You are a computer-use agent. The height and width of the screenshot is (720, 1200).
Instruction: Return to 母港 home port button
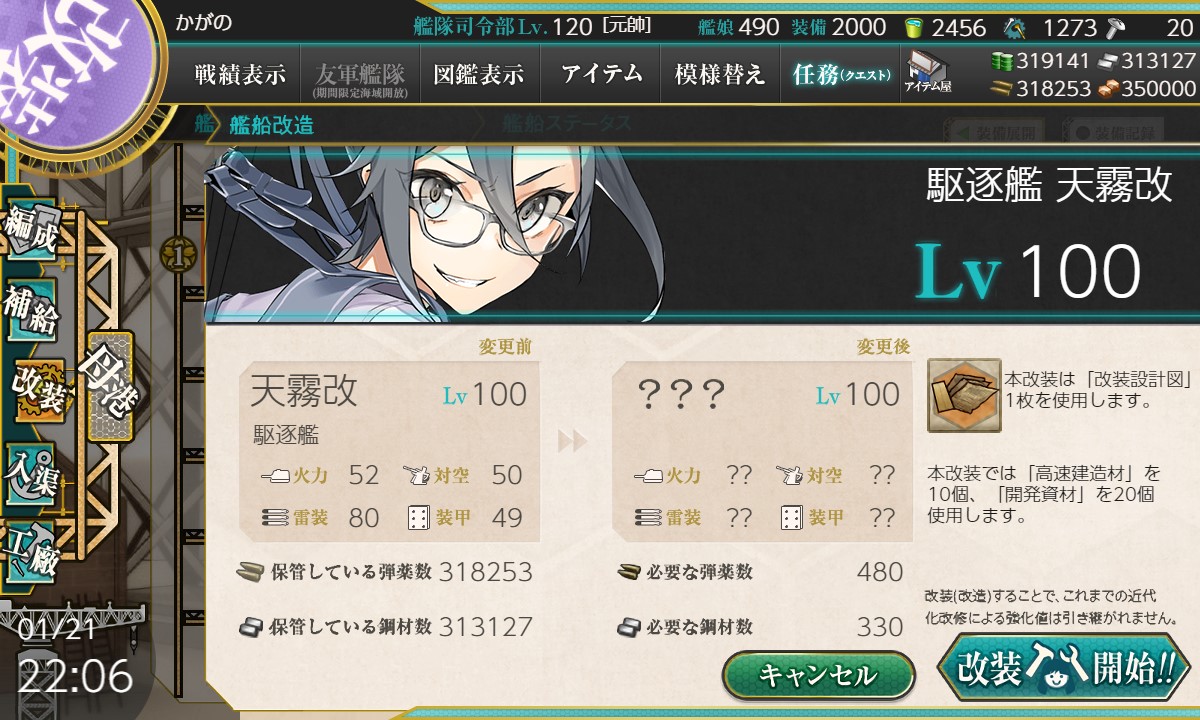[x=110, y=387]
